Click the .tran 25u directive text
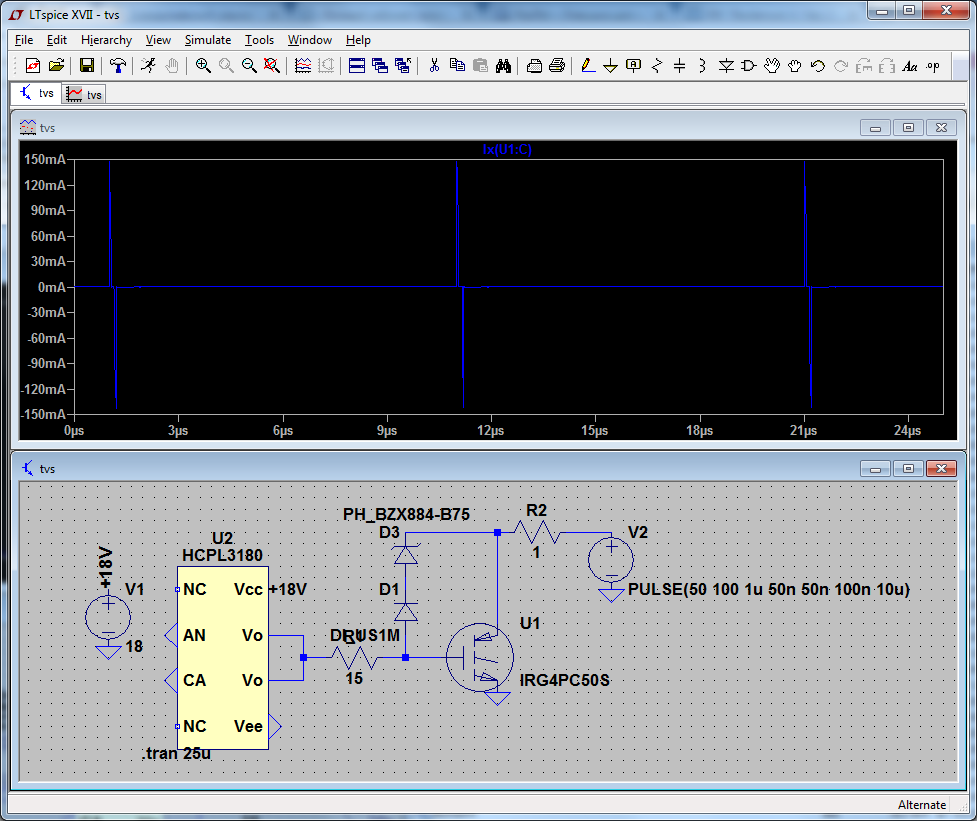 point(176,753)
